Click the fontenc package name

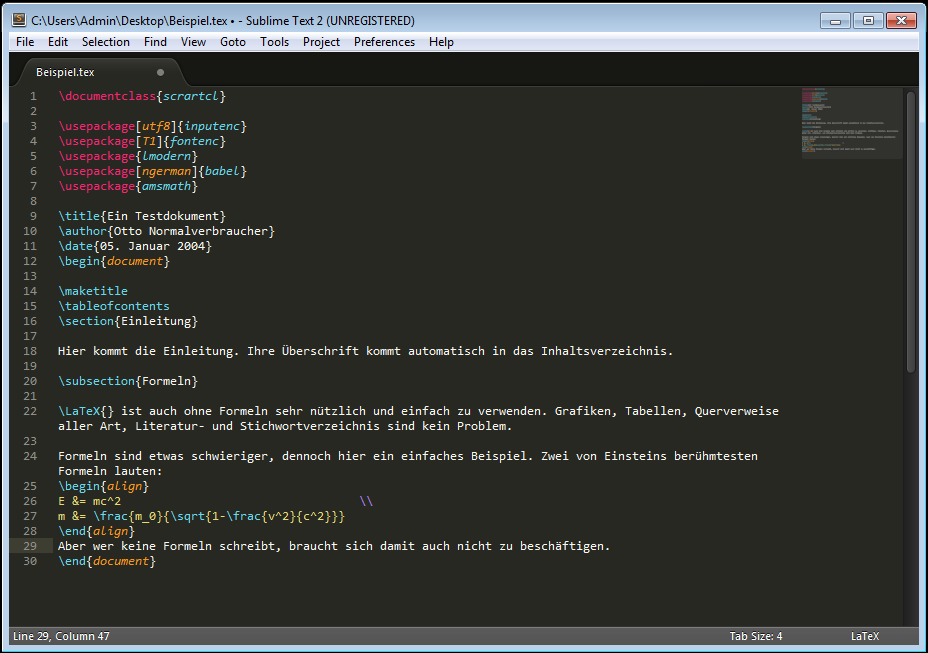[194, 141]
